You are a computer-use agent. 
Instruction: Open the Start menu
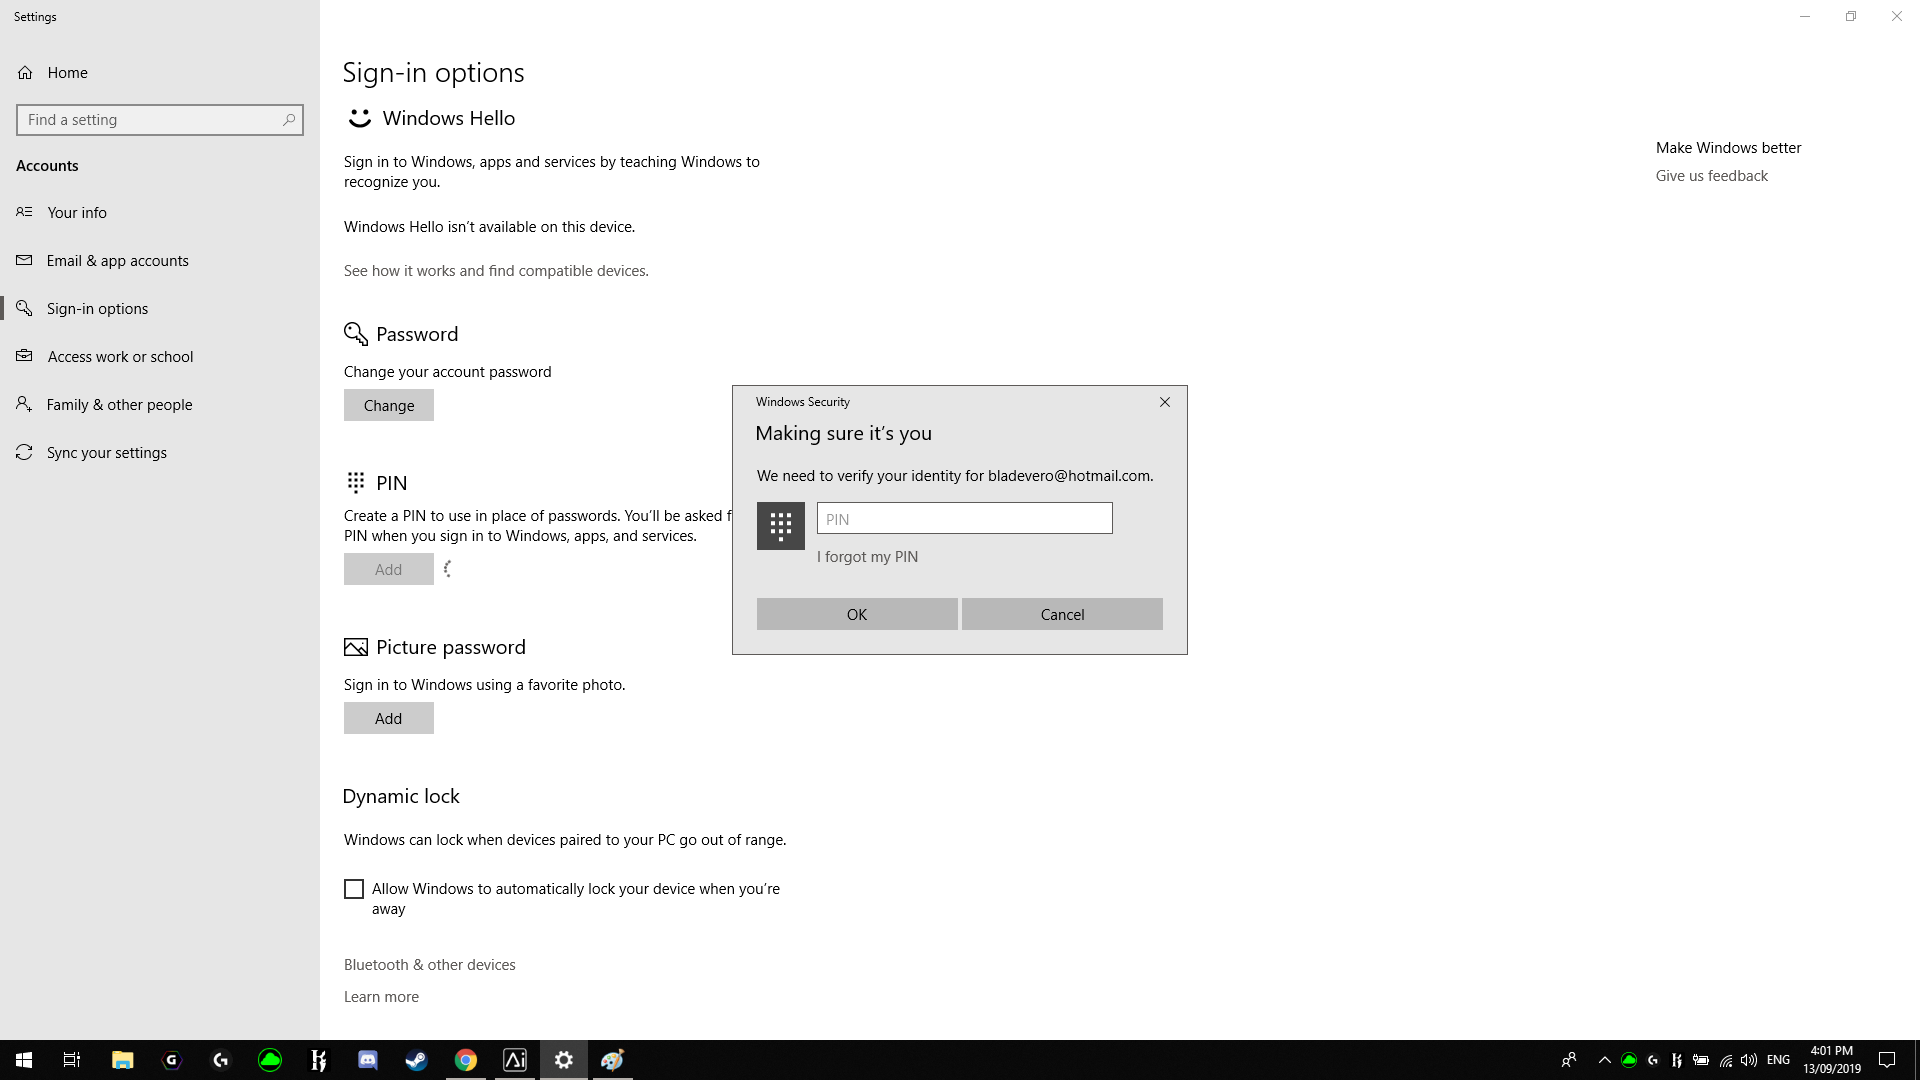pos(22,1059)
